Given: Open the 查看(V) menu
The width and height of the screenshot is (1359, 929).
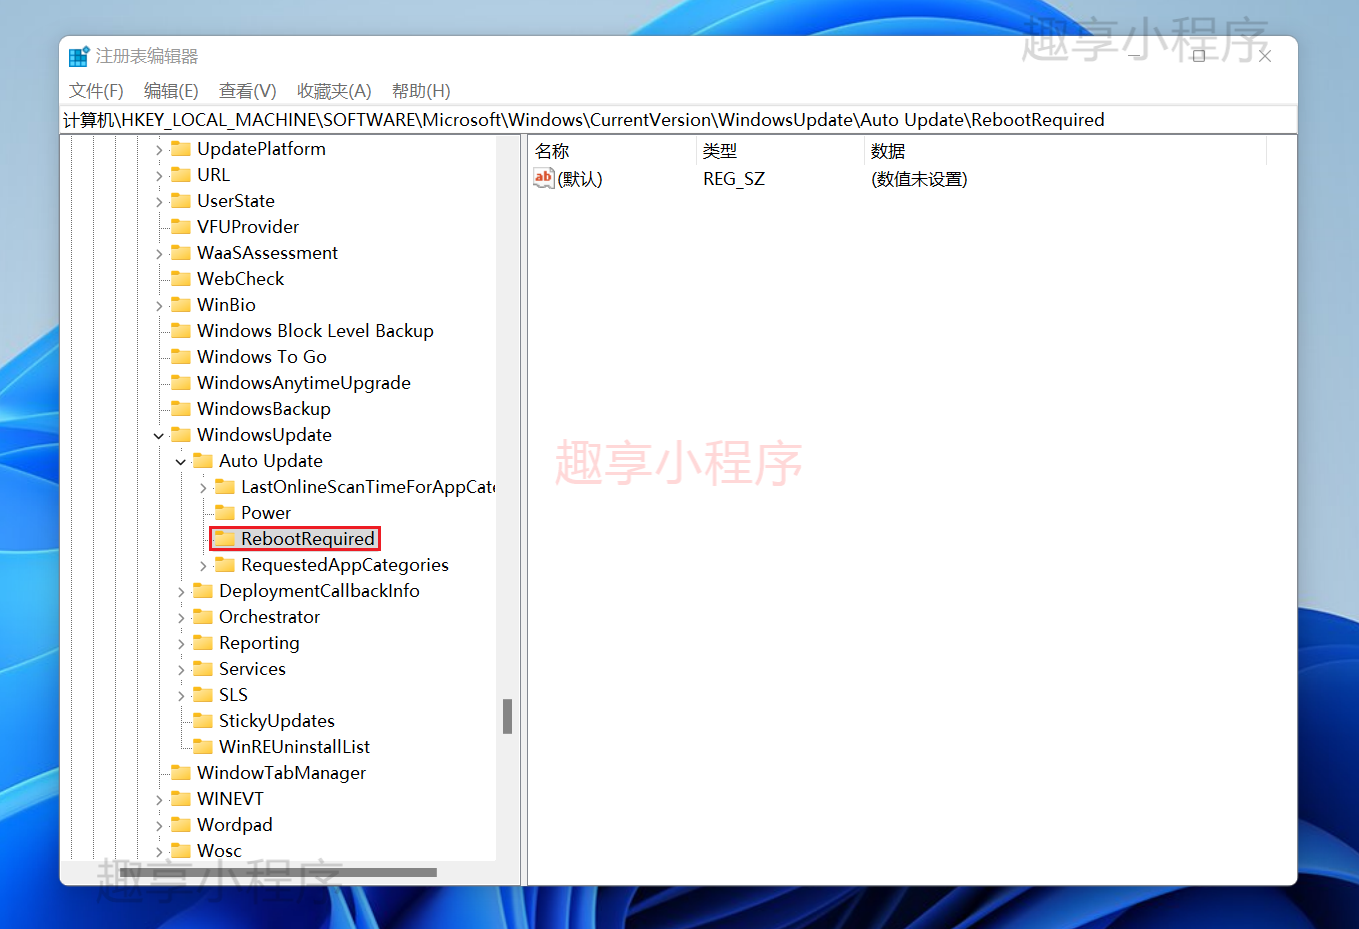Looking at the screenshot, I should tap(247, 91).
